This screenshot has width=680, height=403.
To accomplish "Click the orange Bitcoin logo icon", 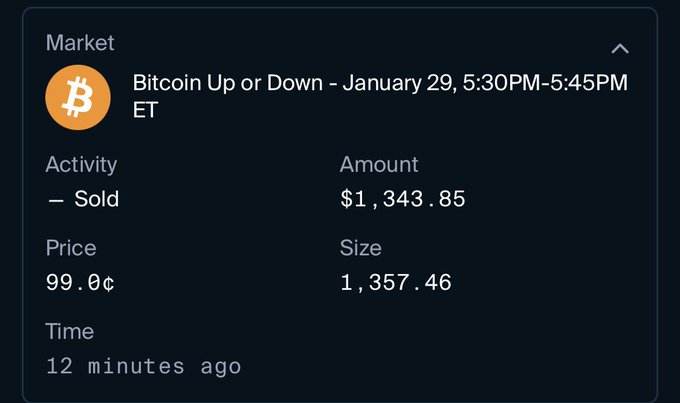I will [x=79, y=95].
